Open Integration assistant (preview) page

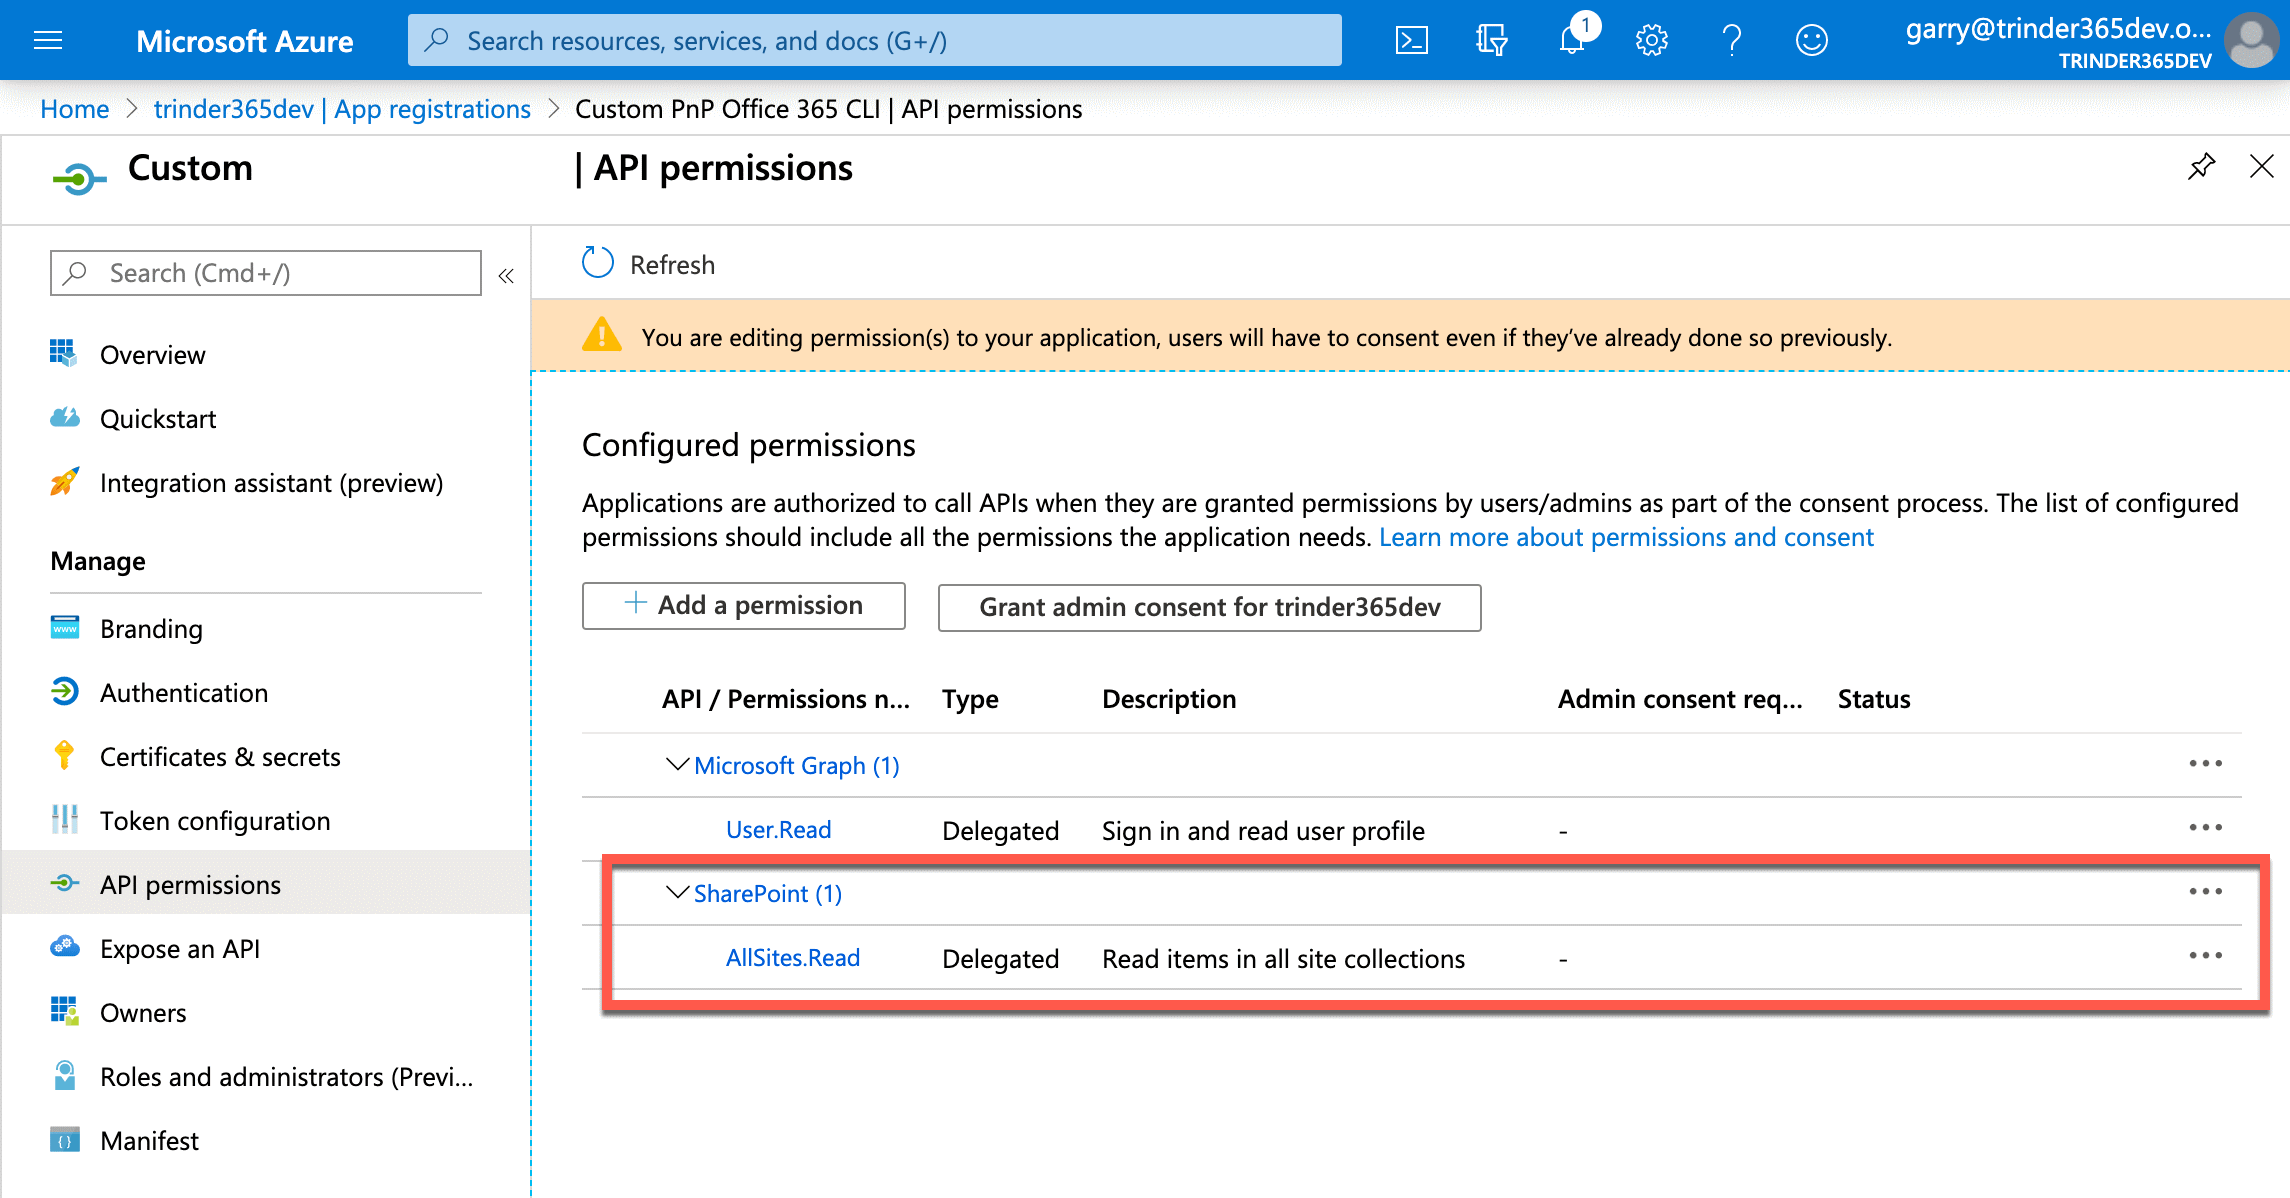(271, 483)
